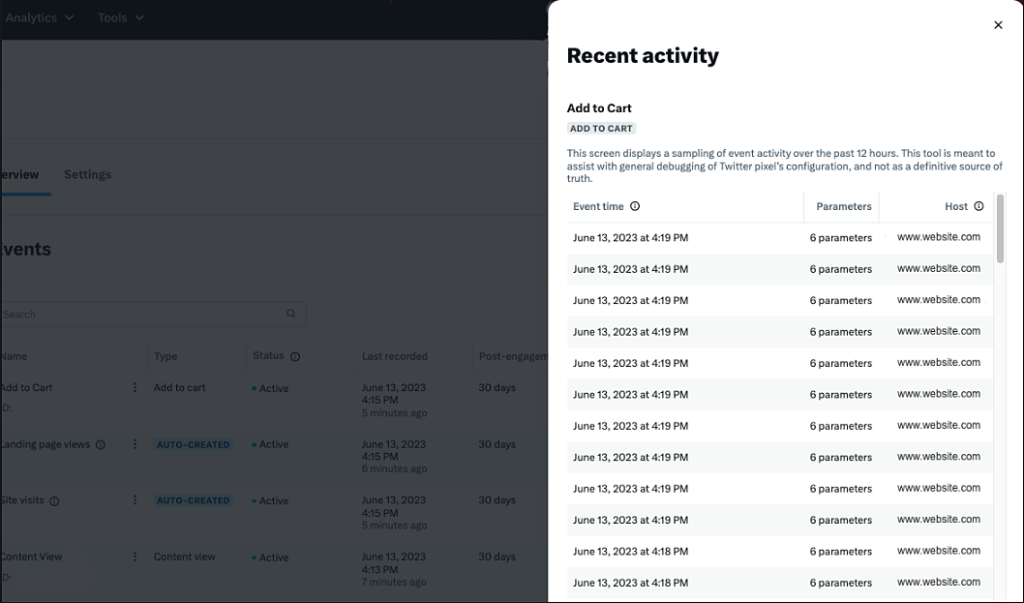Click the AUTO-CREATED badge on Site visits
1024x603 pixels.
(x=192, y=500)
